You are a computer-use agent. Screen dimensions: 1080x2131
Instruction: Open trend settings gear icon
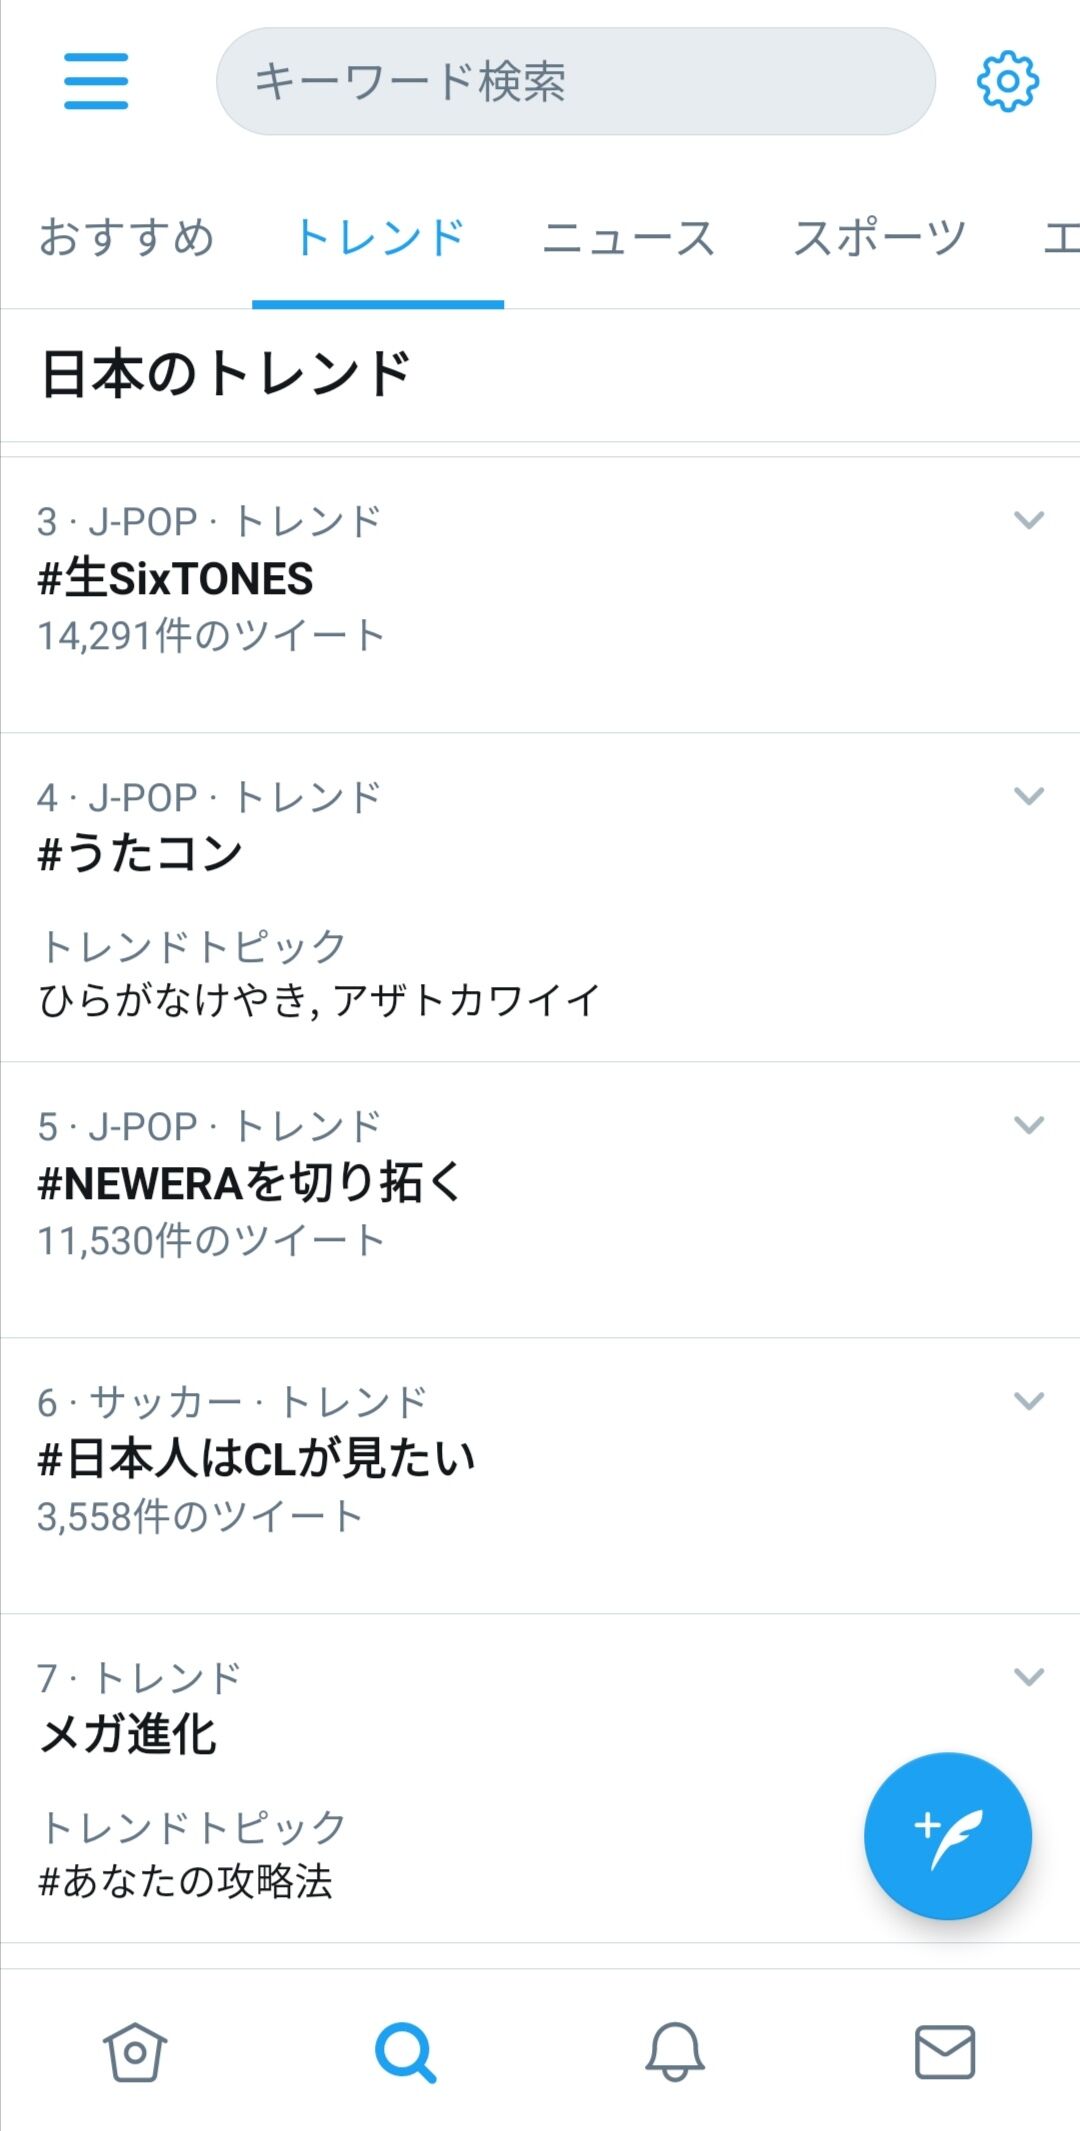[1007, 81]
